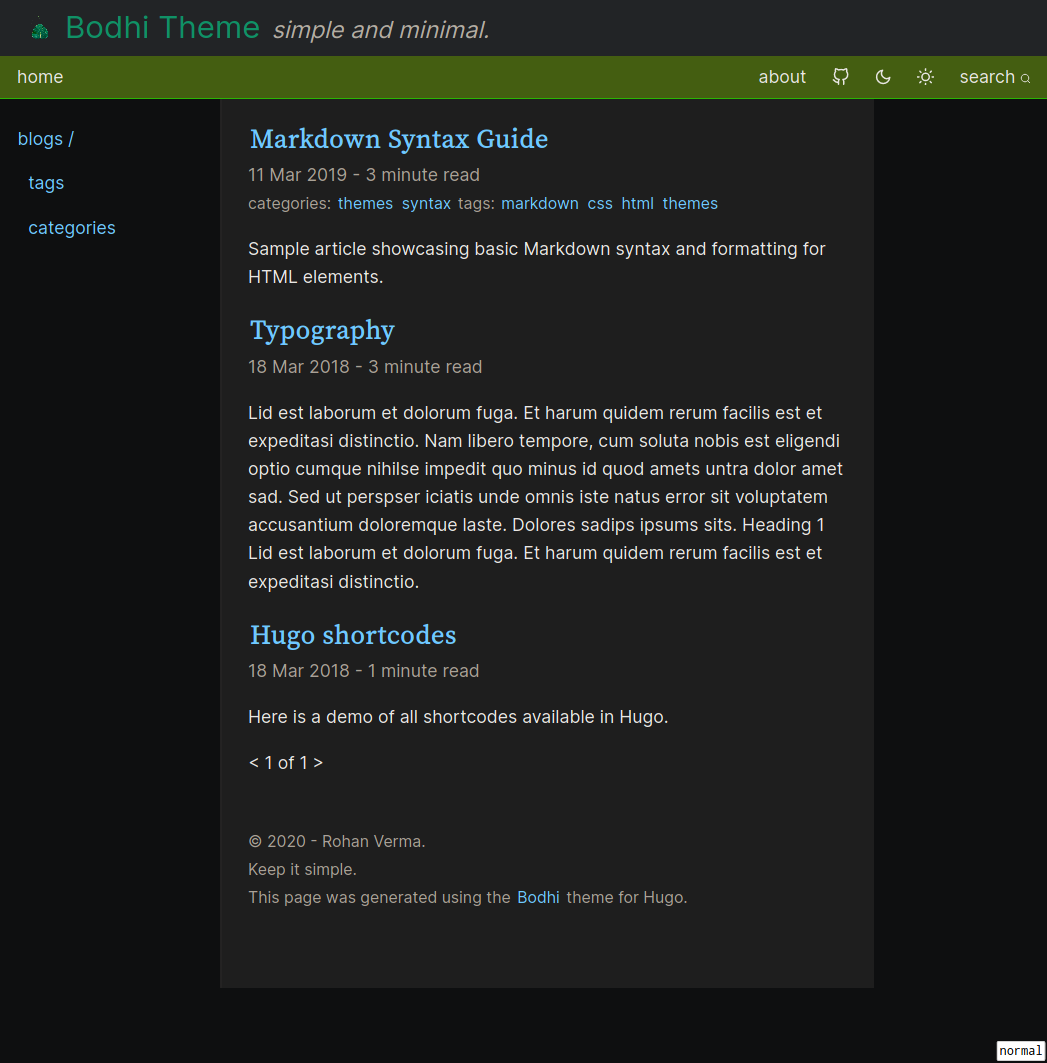Open the about page from the navbar
The height and width of the screenshot is (1063, 1047).
782,76
